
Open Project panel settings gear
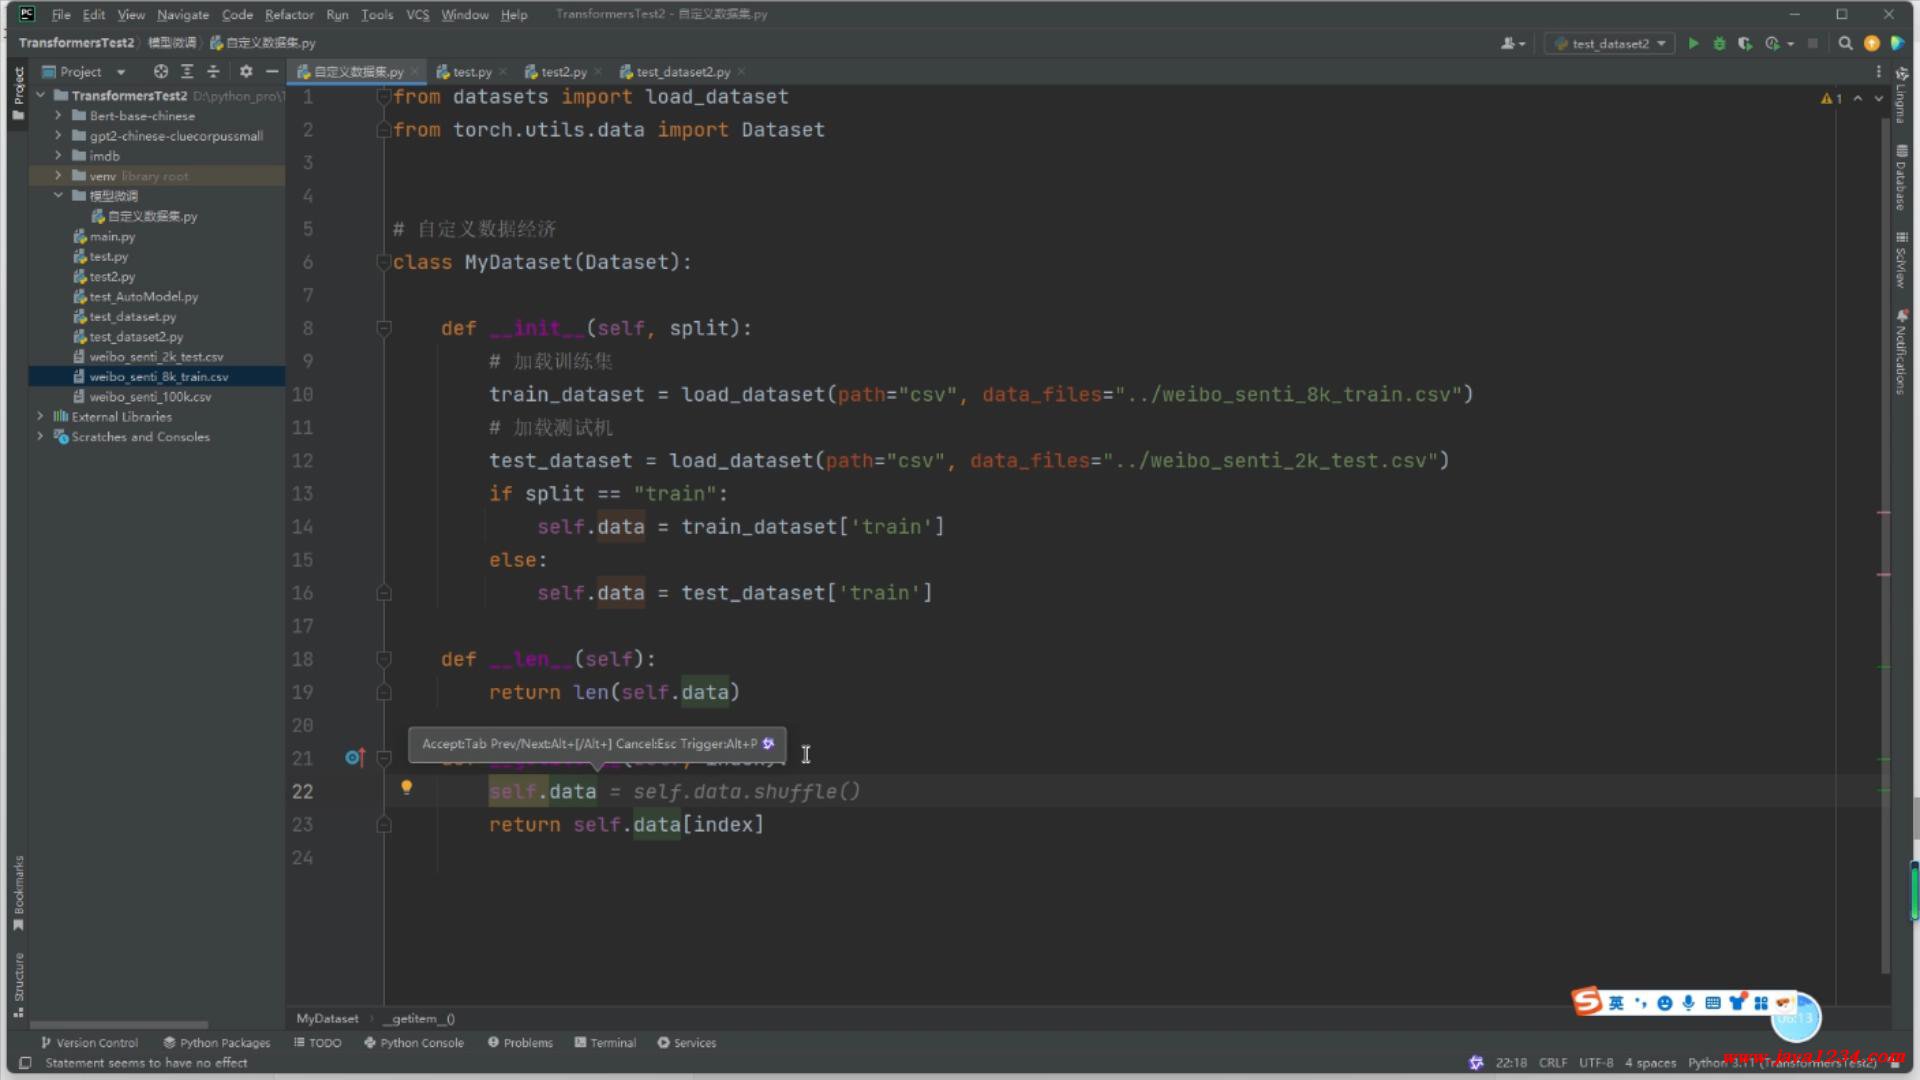(246, 72)
